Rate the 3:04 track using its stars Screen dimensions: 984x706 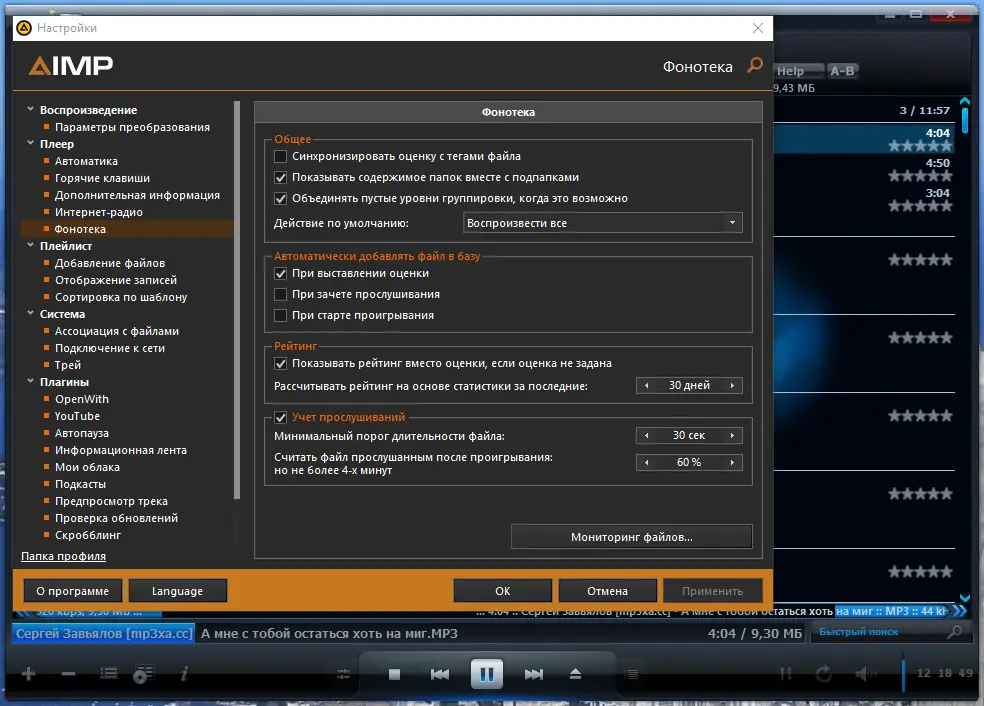coord(920,206)
